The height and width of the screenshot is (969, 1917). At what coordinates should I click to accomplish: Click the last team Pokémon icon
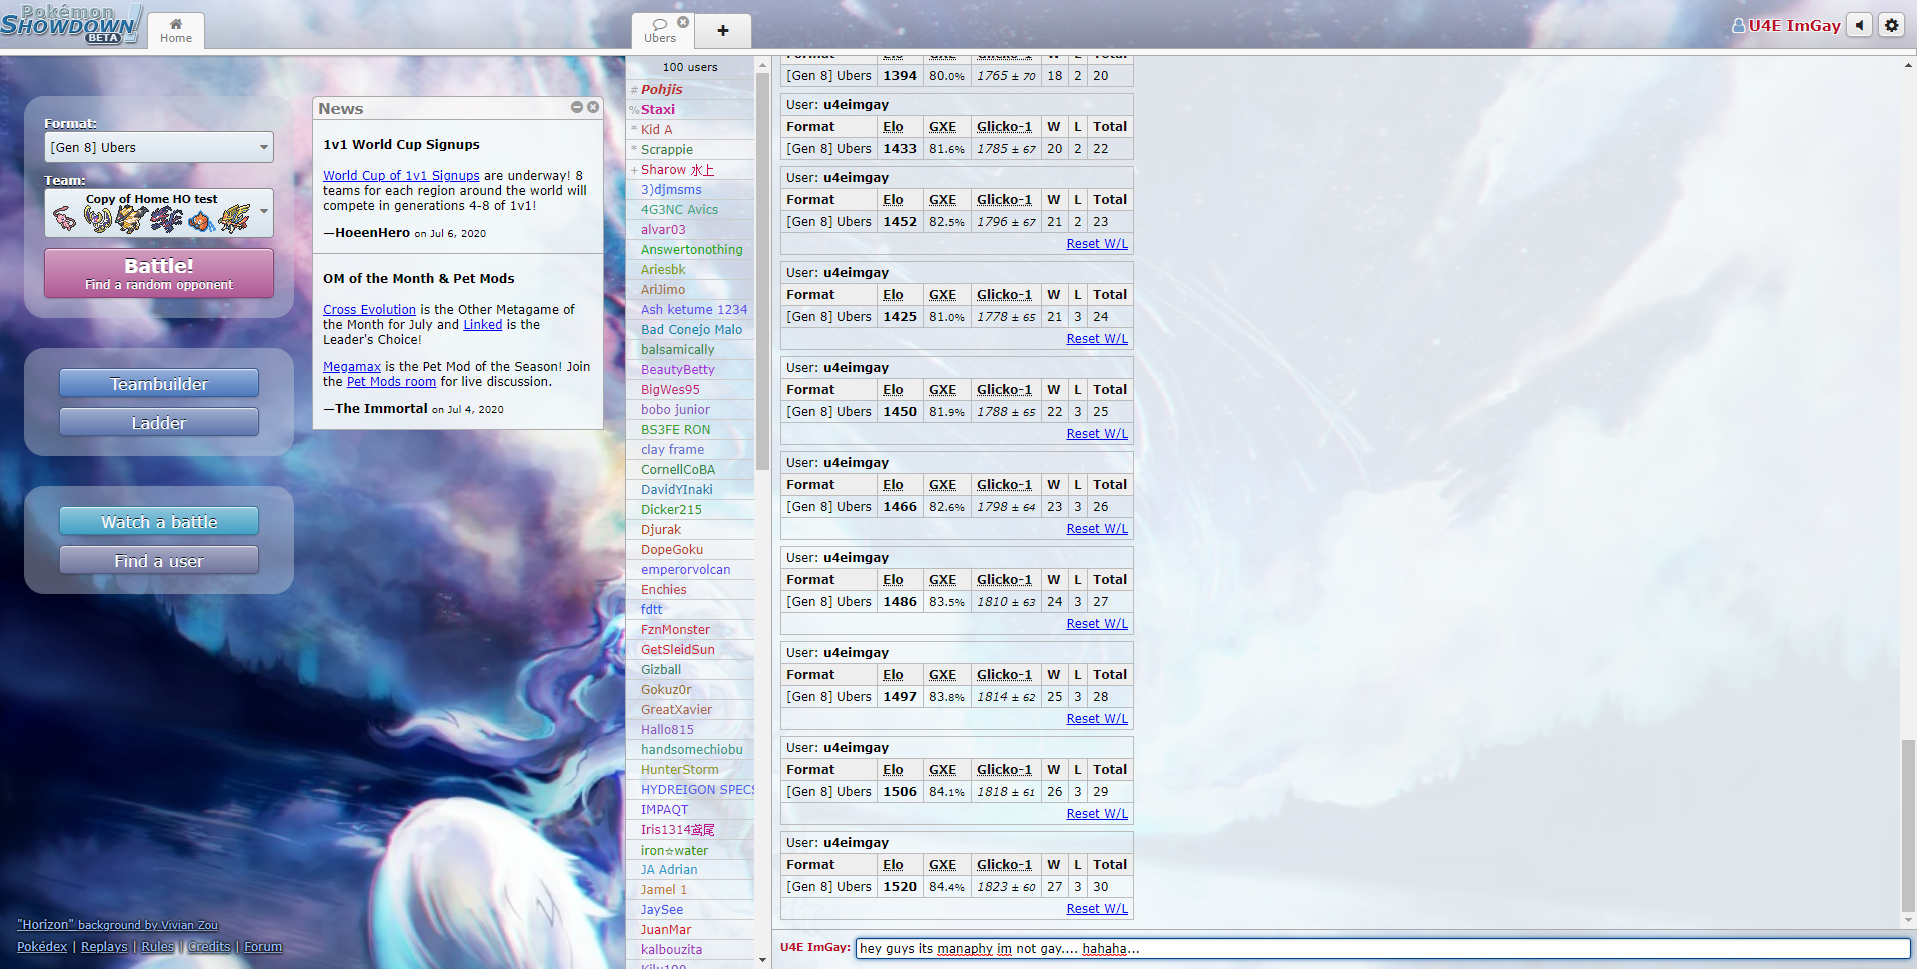point(235,218)
